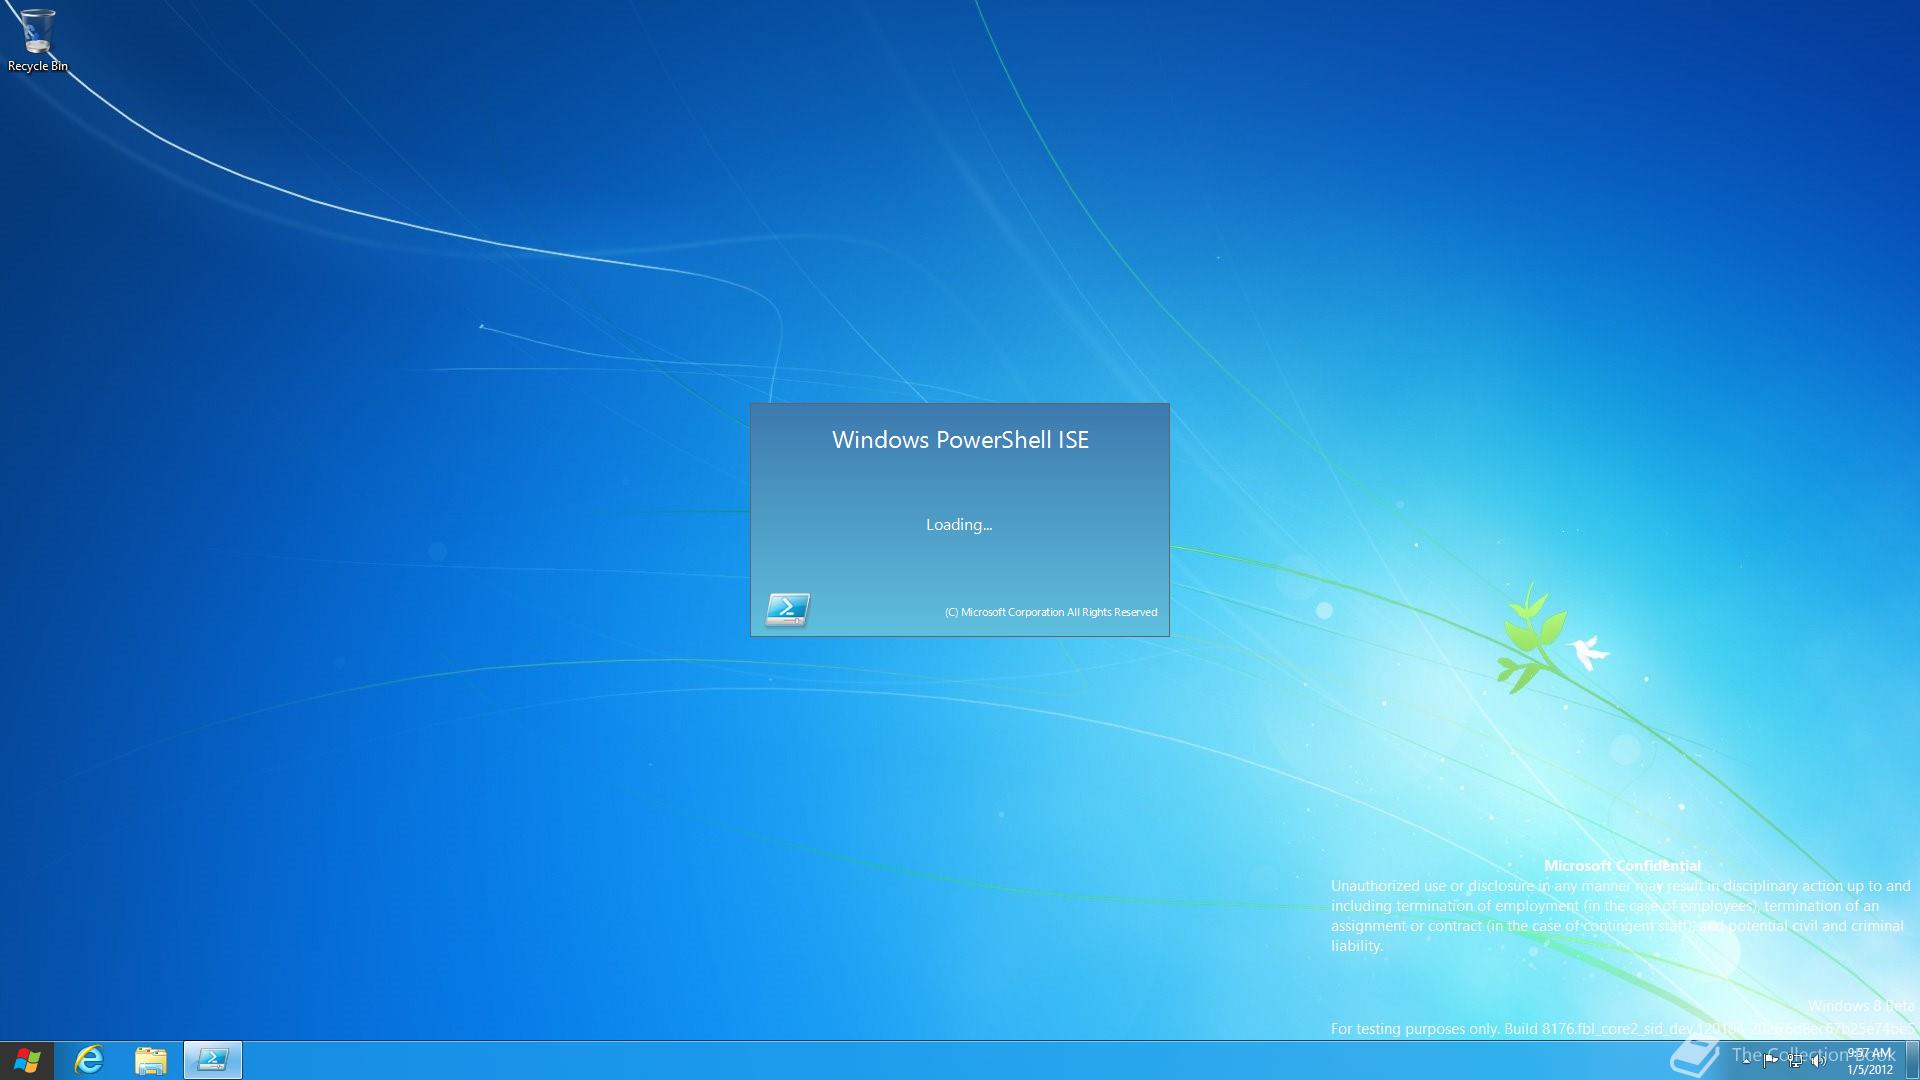Screen dimensions: 1920x1080
Task: Open the network tray icon
Action: [x=1795, y=1061]
